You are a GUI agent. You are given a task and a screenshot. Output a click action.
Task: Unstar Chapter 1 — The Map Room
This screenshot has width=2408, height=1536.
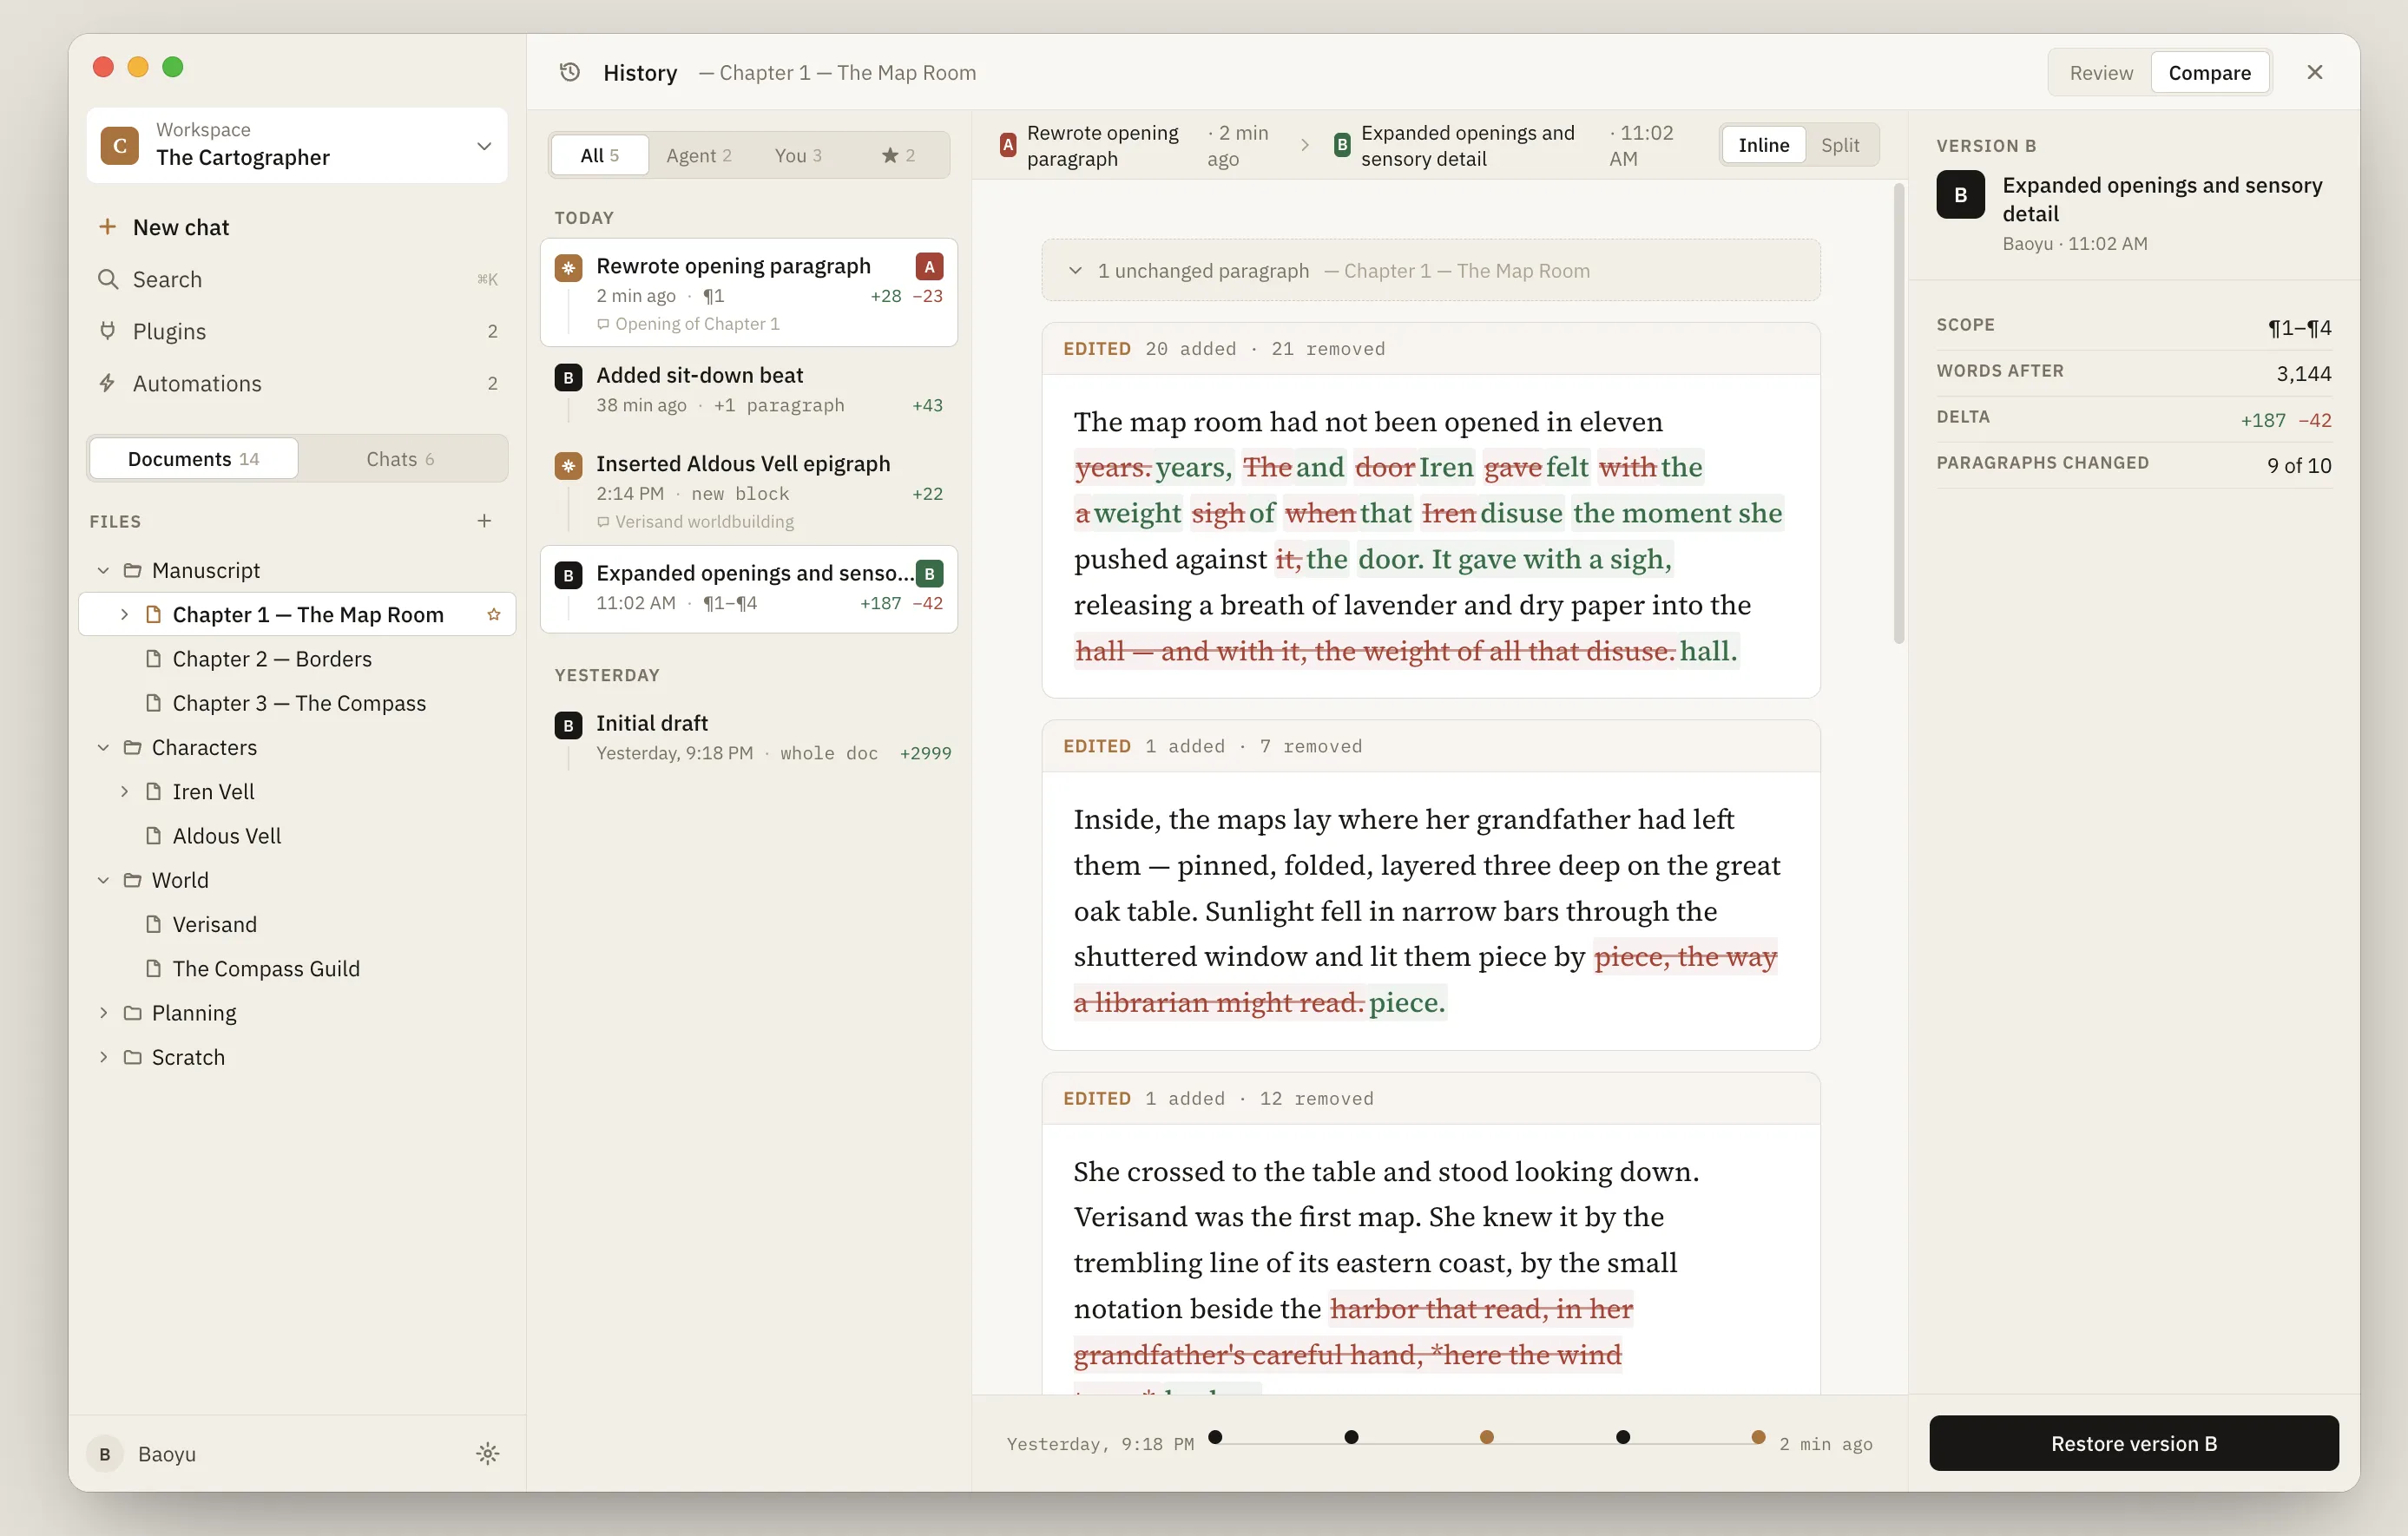click(493, 614)
